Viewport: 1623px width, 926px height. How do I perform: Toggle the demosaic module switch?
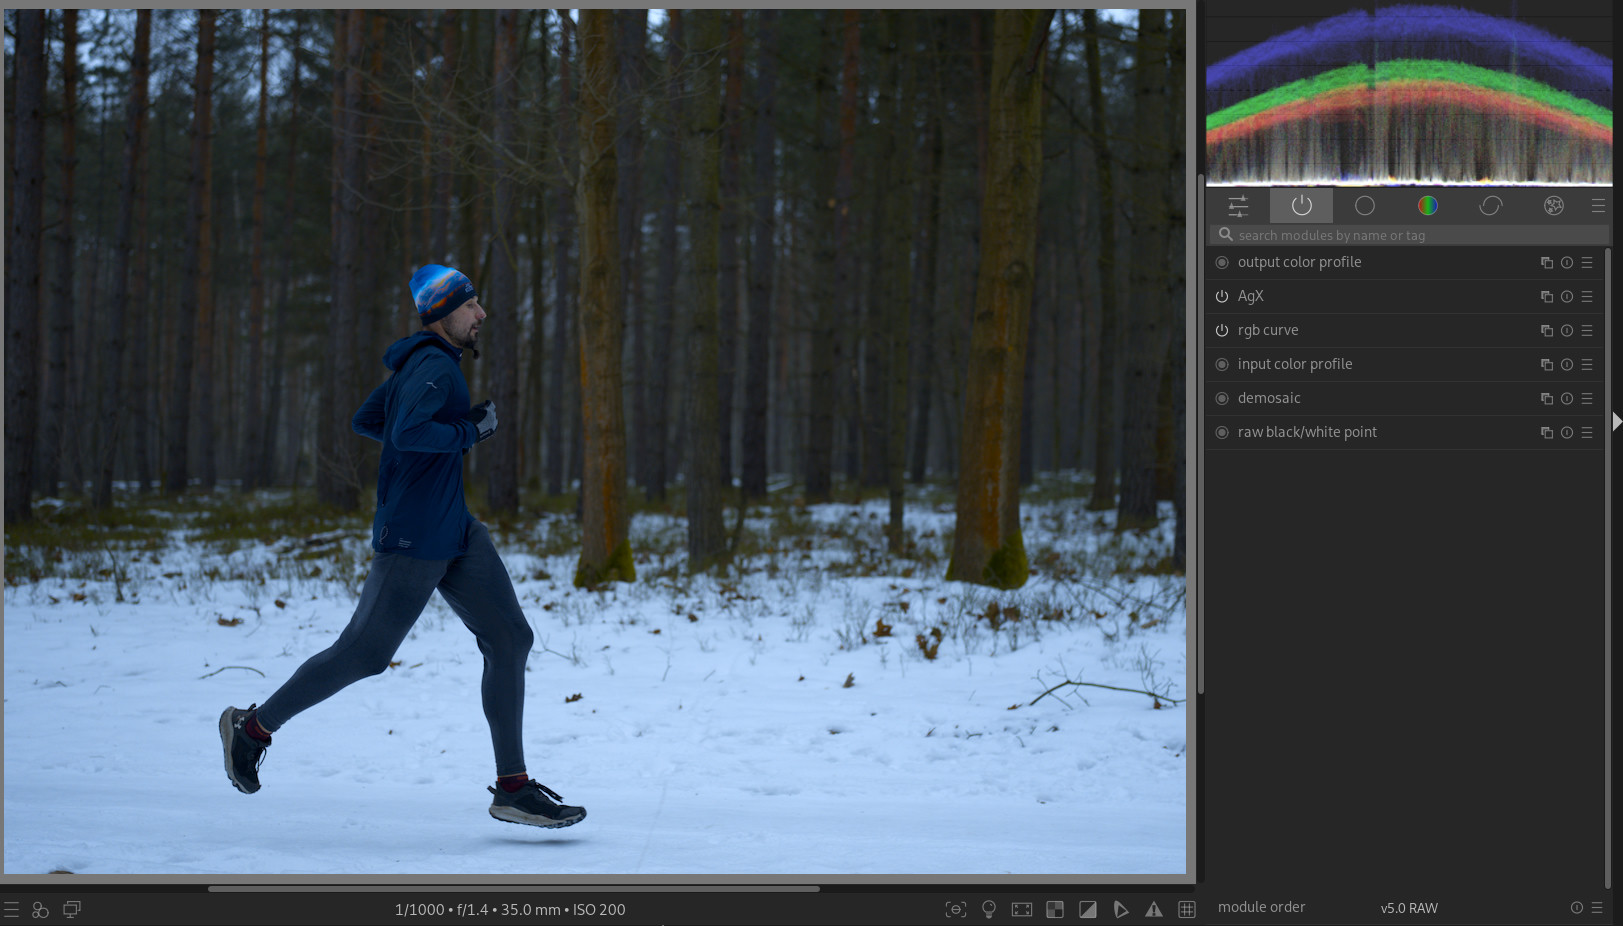click(x=1222, y=399)
